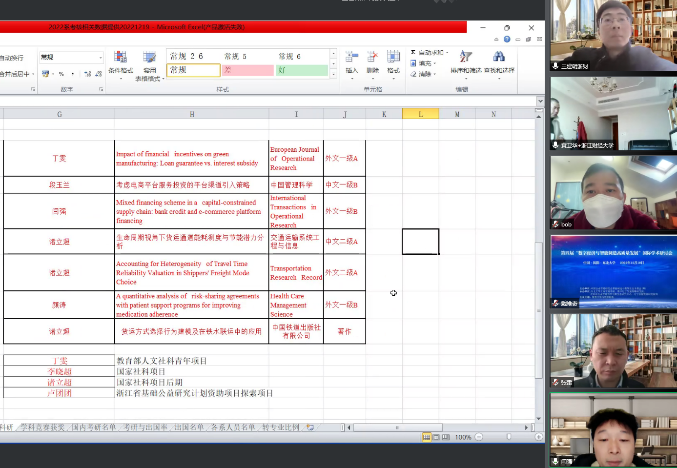Click the insert new worksheet tab icon
Screen dimensions: 677x468
[311, 427]
